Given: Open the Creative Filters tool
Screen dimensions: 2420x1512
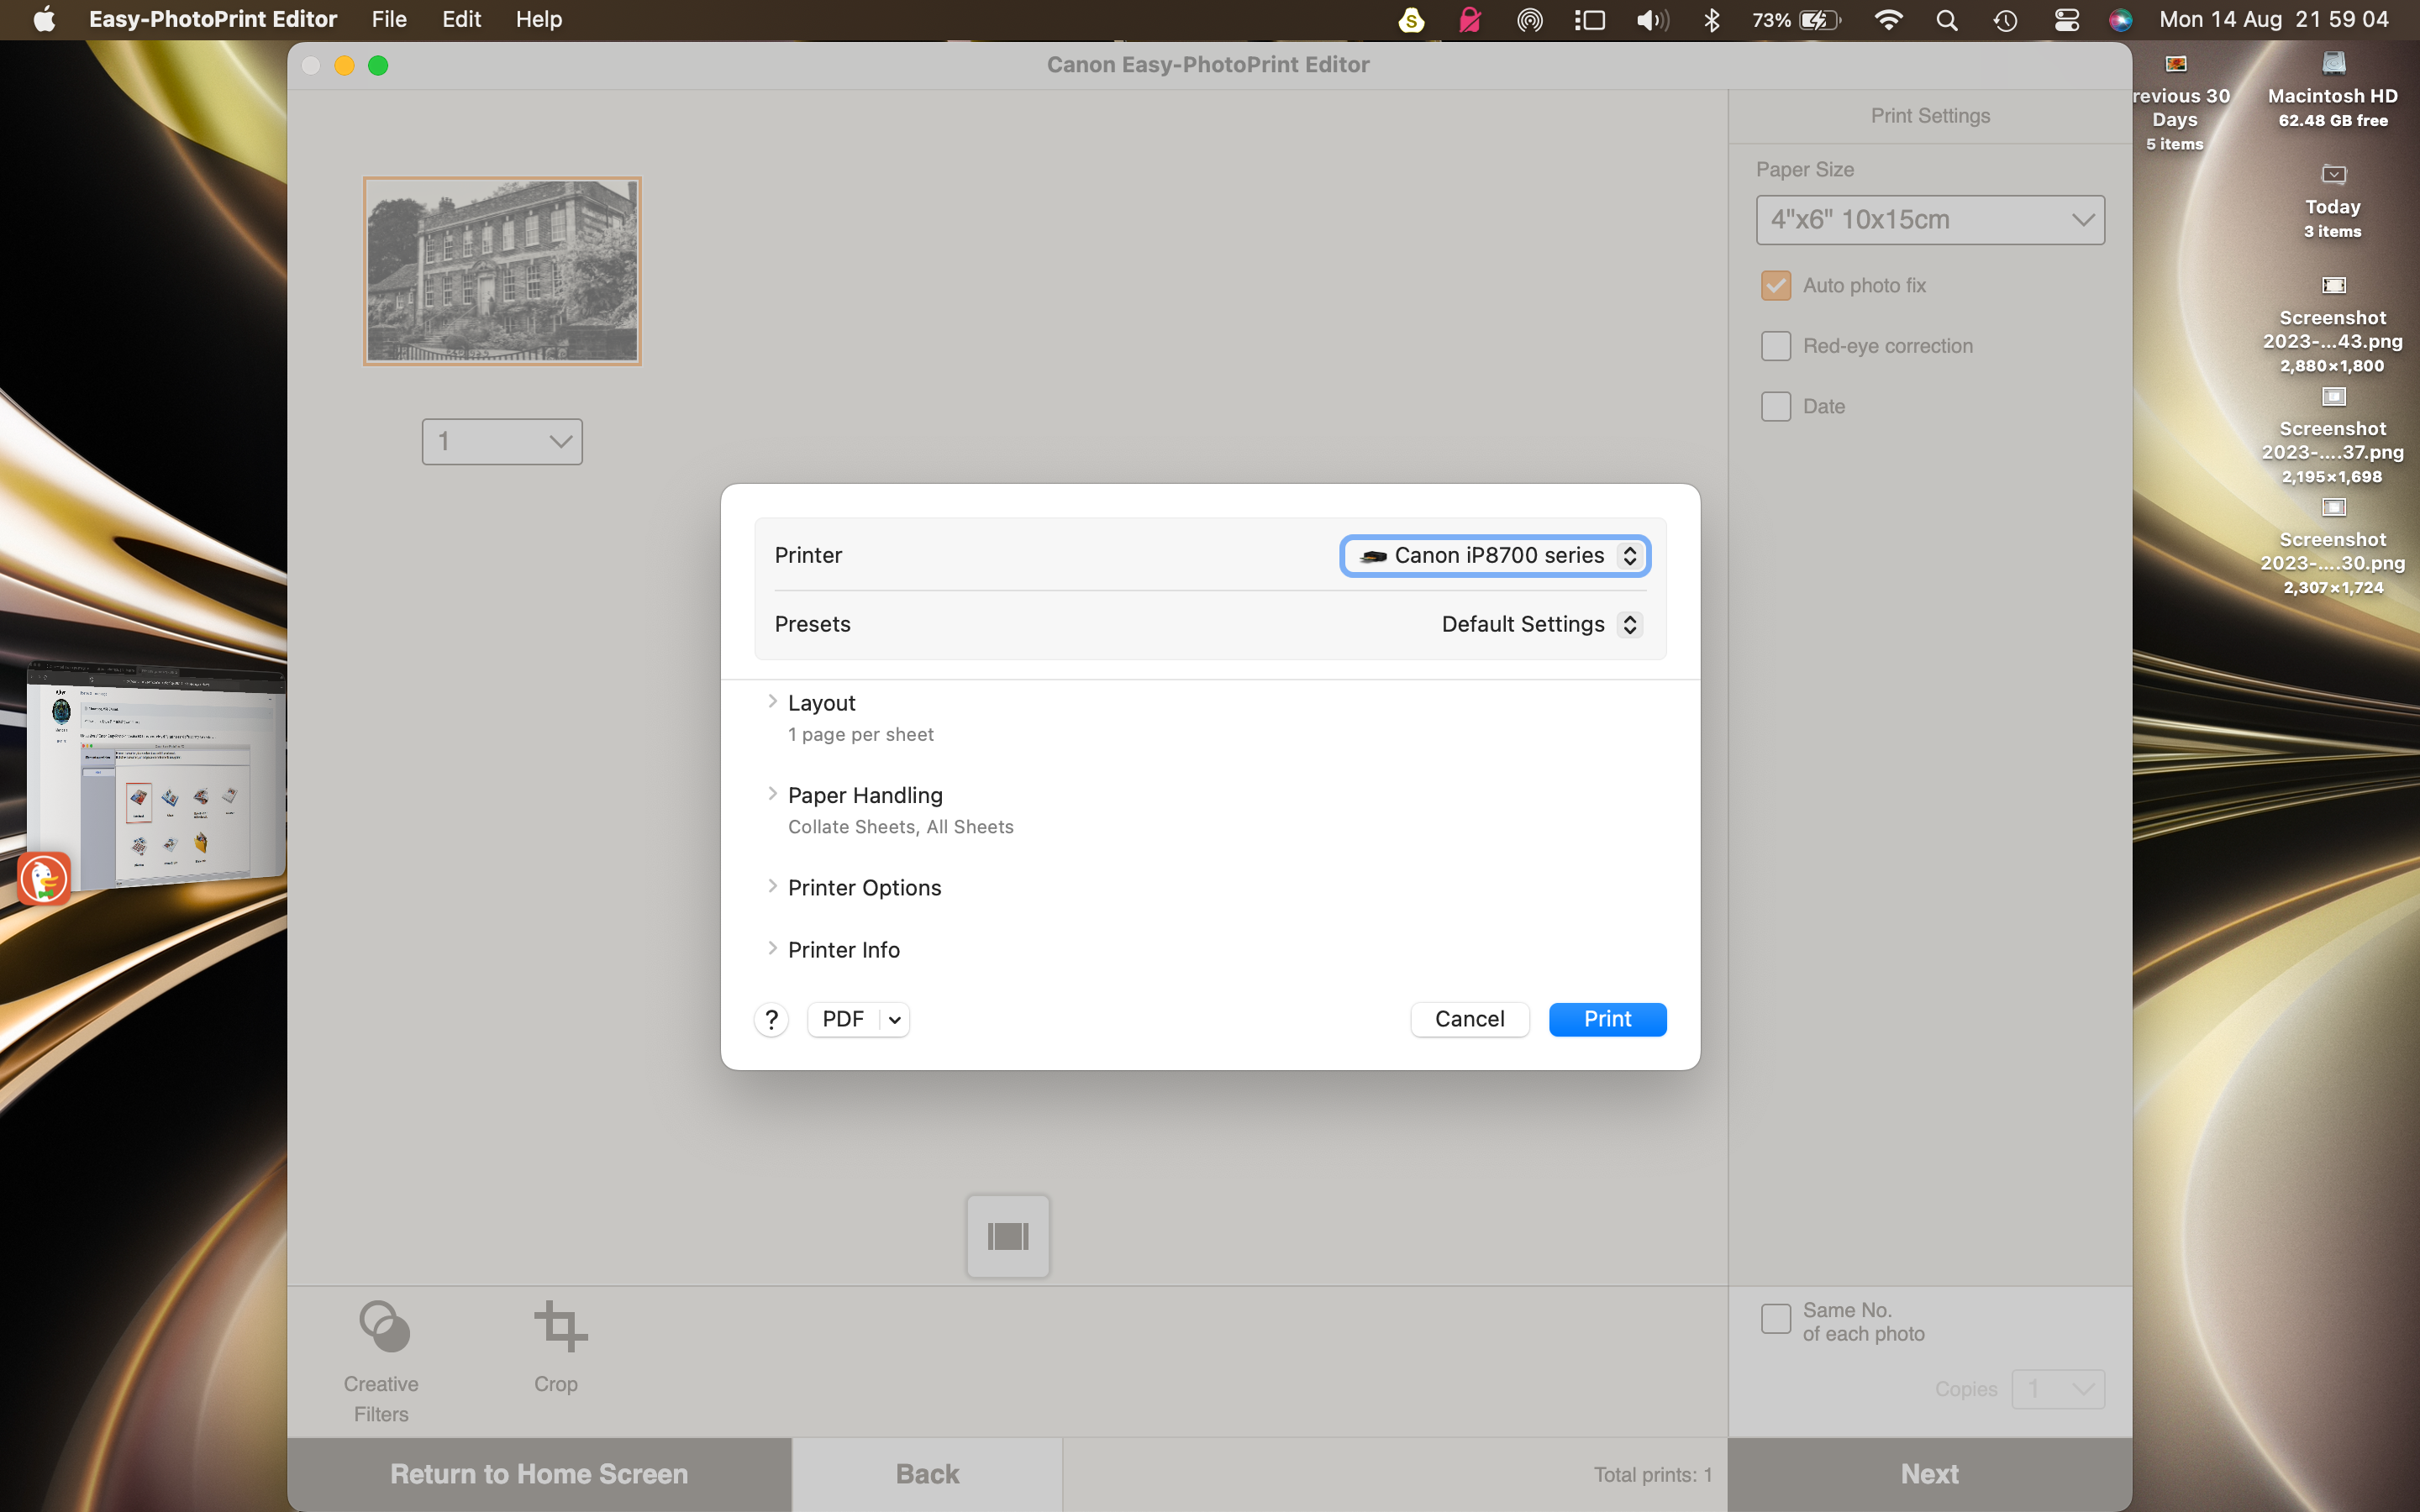Looking at the screenshot, I should click(381, 1361).
